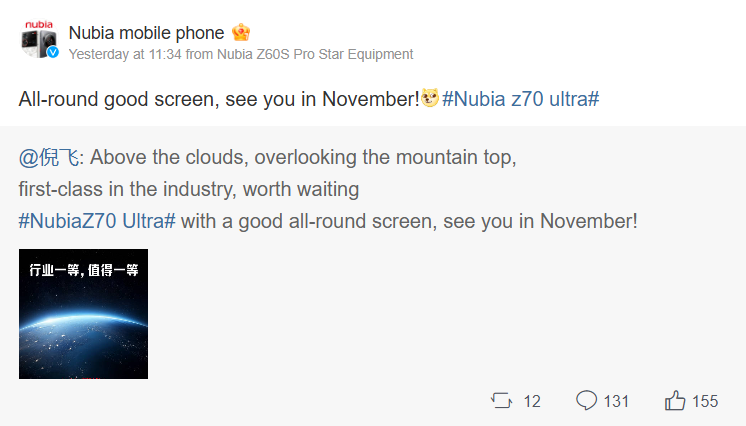Screen dimensions: 746x426
Task: Click the Chinese caption on the thumbnail
Action: 83,270
